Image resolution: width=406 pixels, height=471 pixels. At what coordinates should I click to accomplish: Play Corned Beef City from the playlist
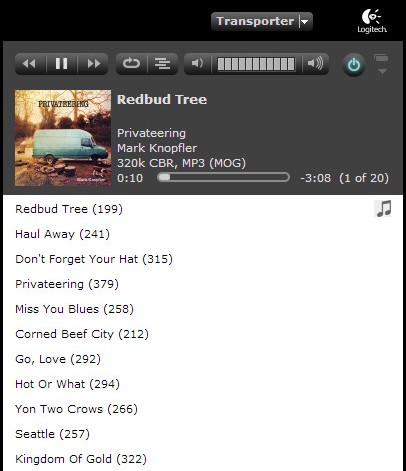click(82, 334)
